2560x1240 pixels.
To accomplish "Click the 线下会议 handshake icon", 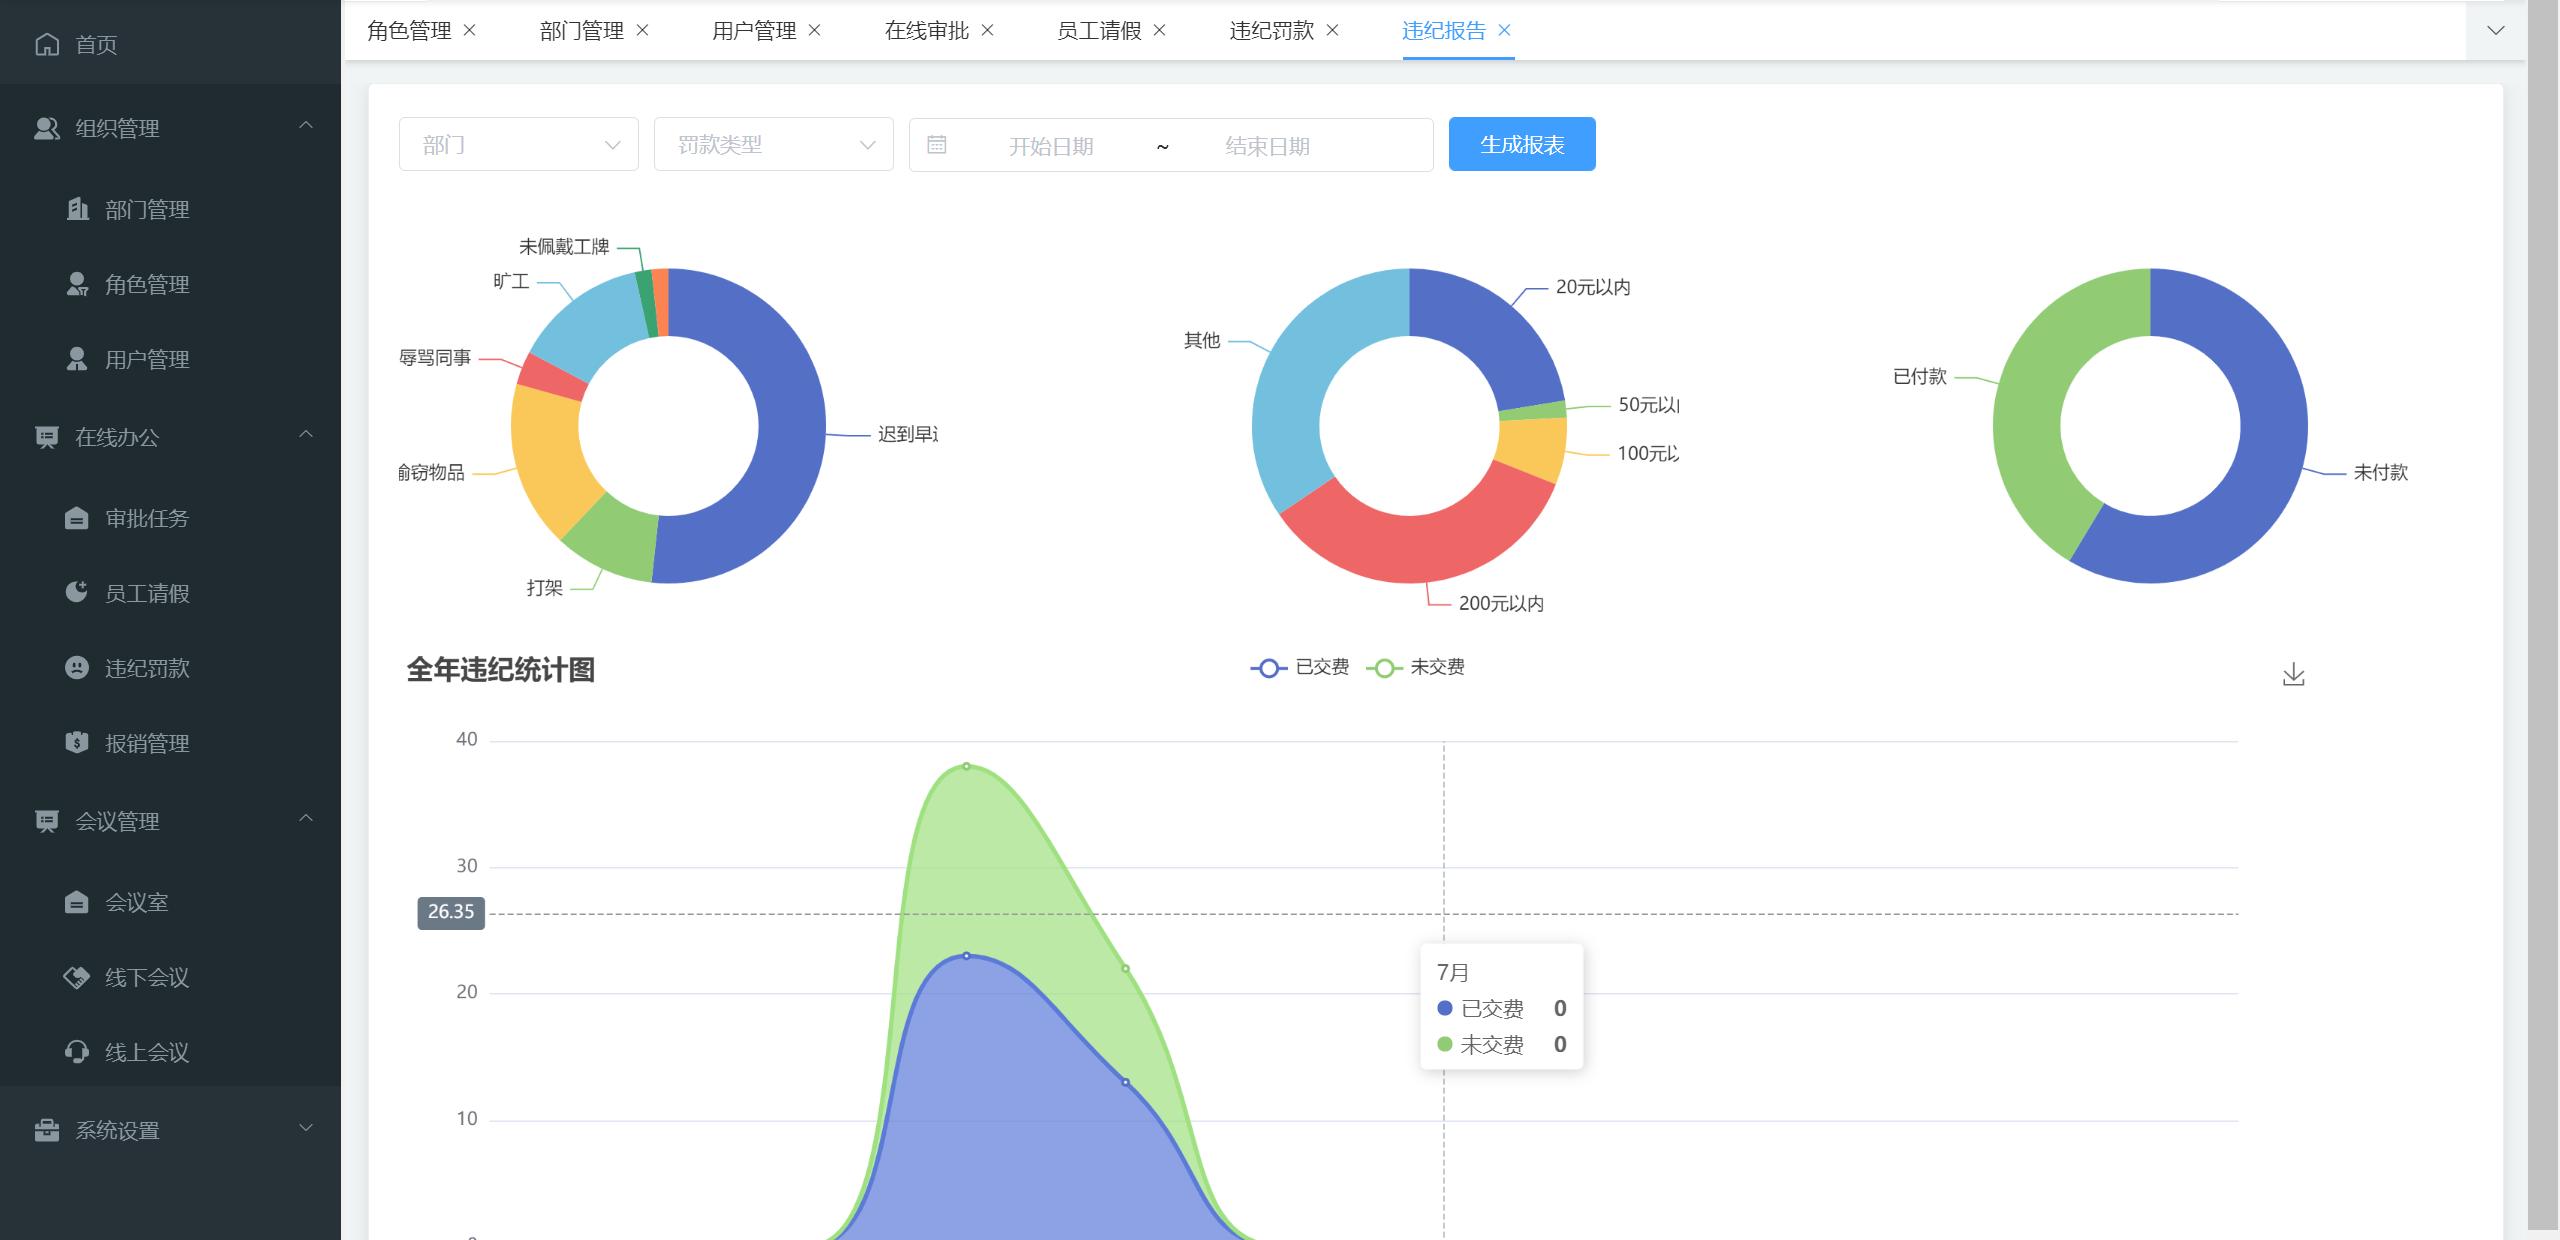I will click(77, 977).
